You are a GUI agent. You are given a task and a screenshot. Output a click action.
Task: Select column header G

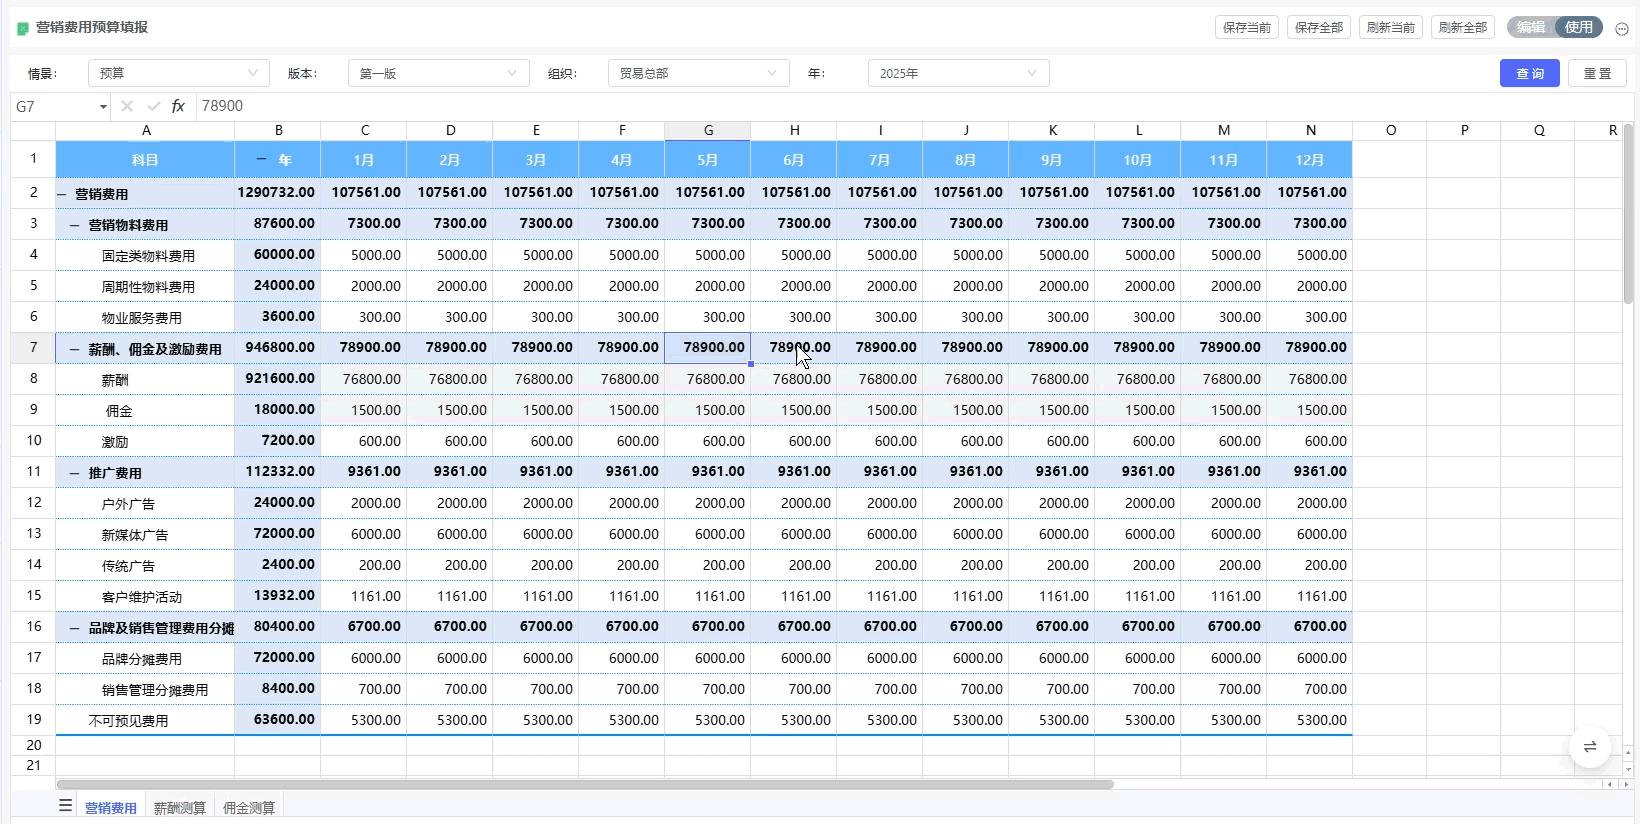(708, 131)
